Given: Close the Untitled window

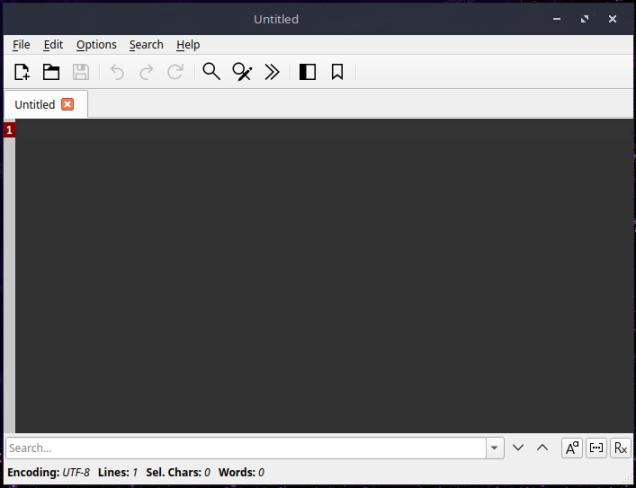Looking at the screenshot, I should tap(612, 19).
